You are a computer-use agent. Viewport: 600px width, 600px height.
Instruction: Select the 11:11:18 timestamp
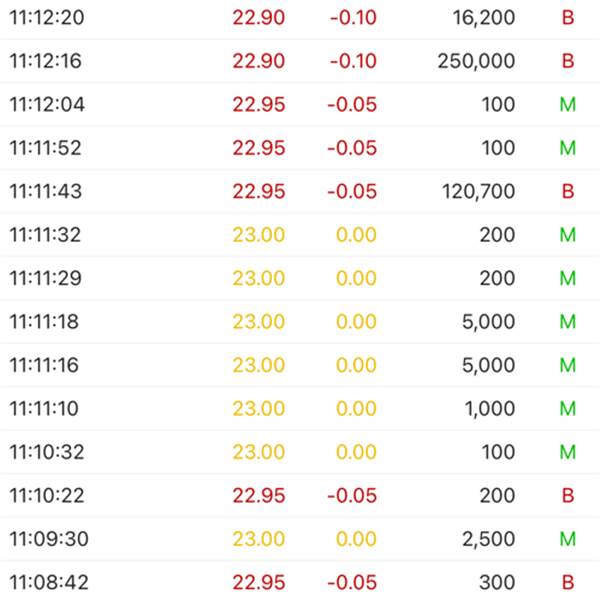(x=44, y=322)
